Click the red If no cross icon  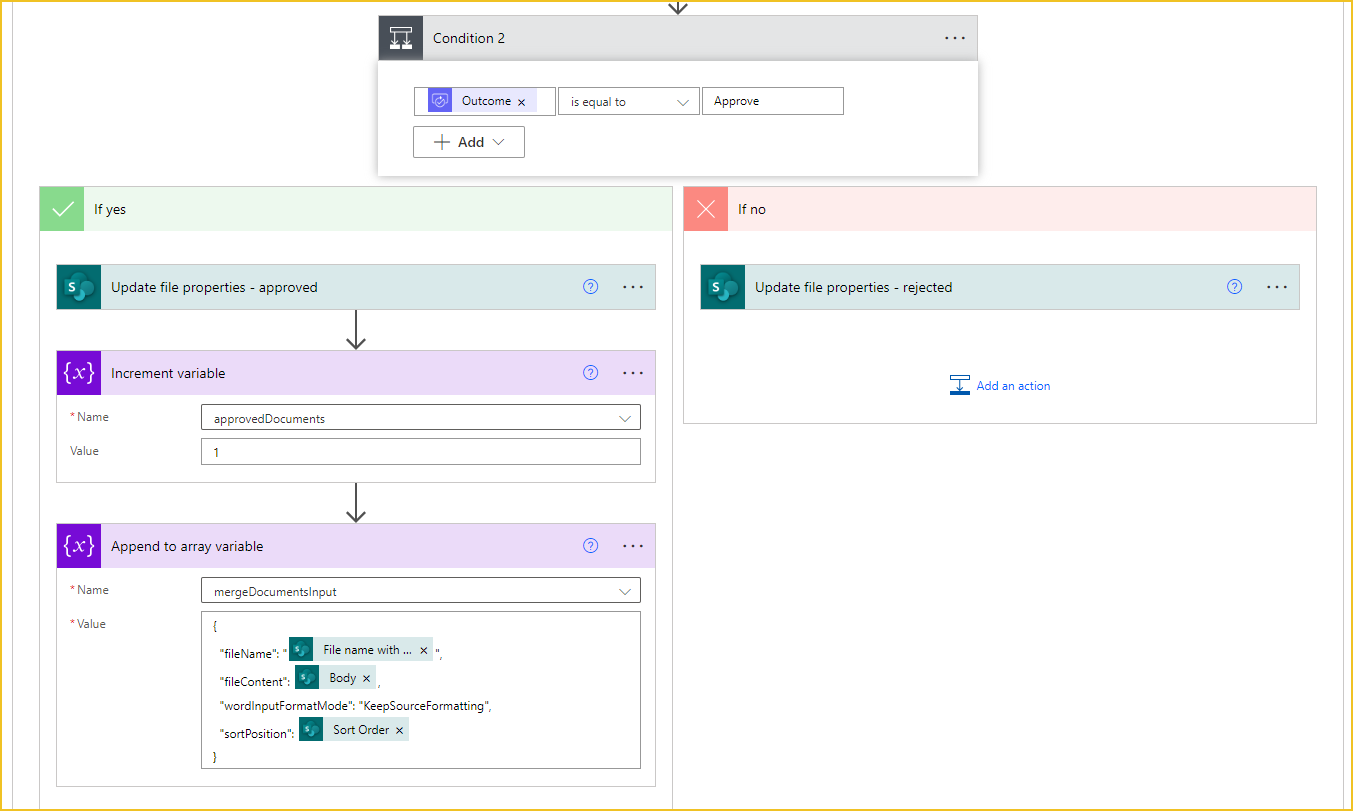point(706,209)
